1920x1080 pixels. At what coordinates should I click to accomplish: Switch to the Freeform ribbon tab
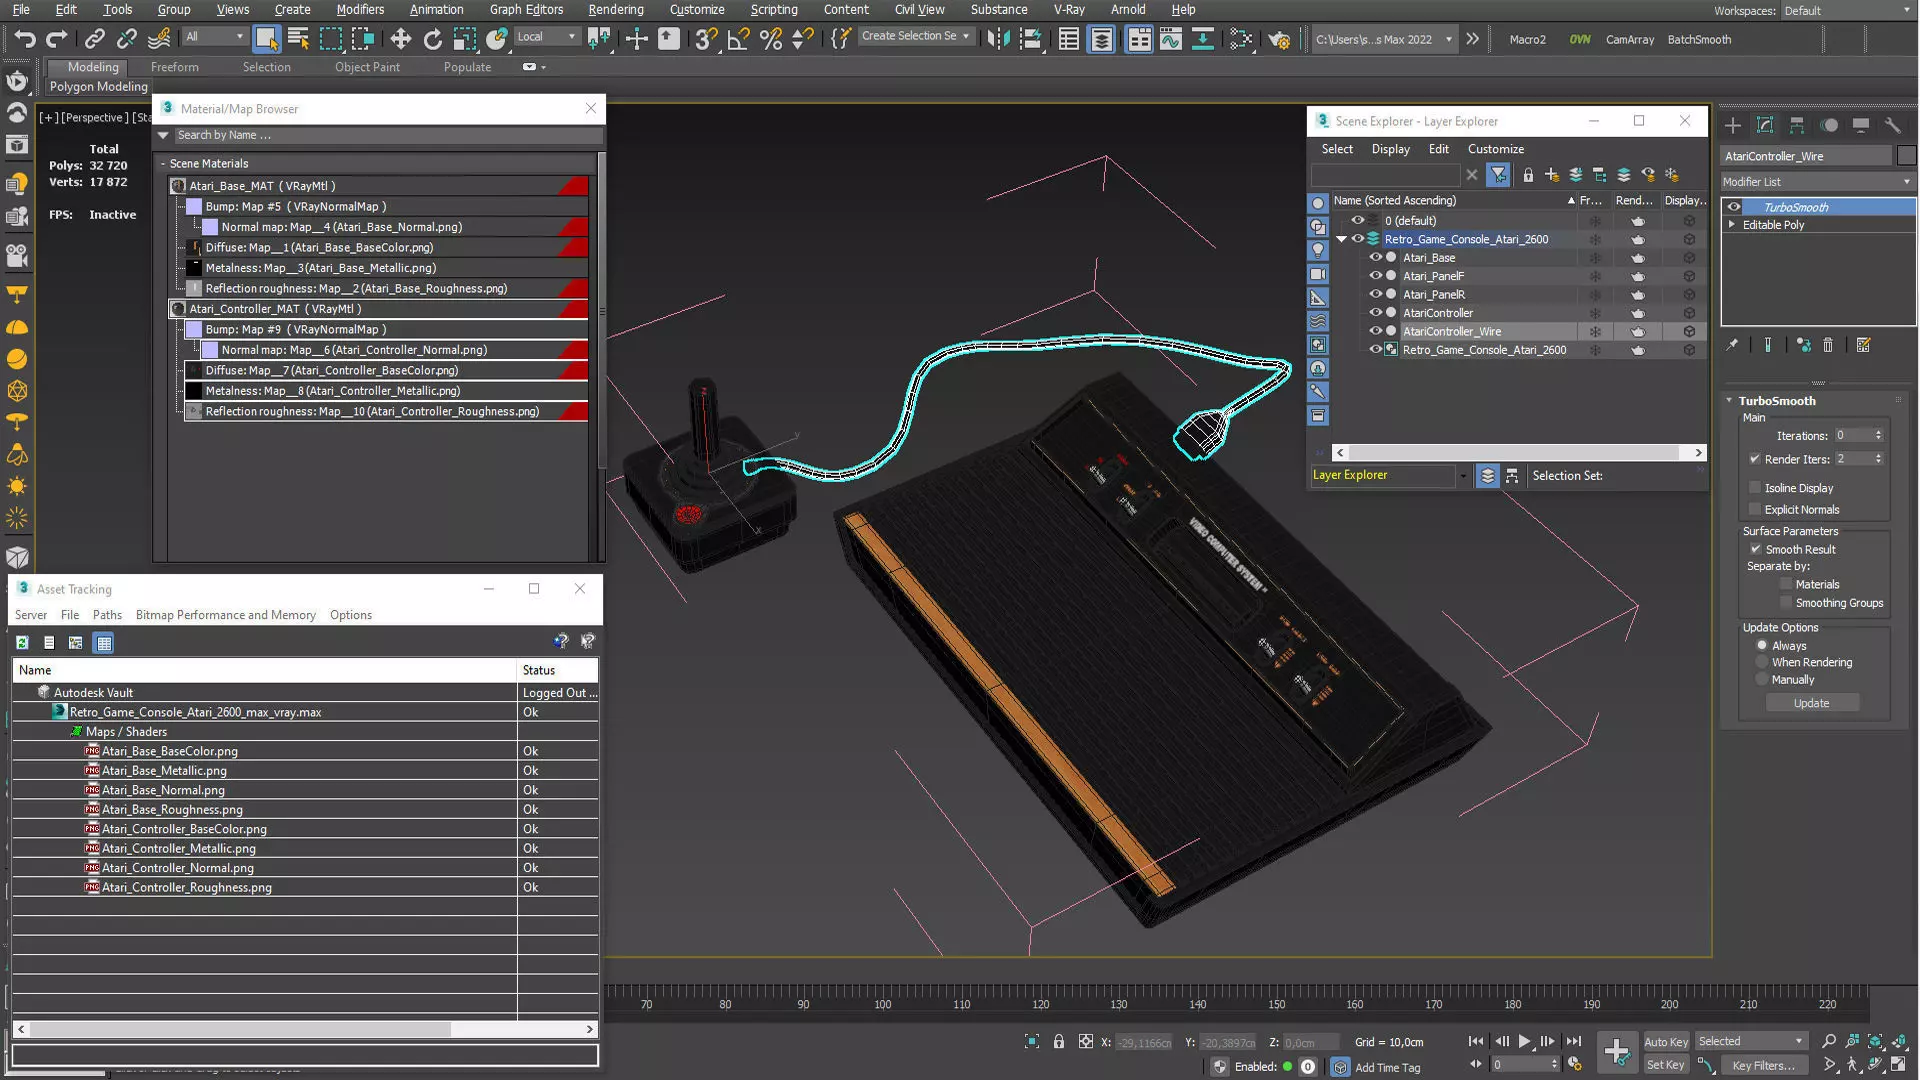(175, 67)
